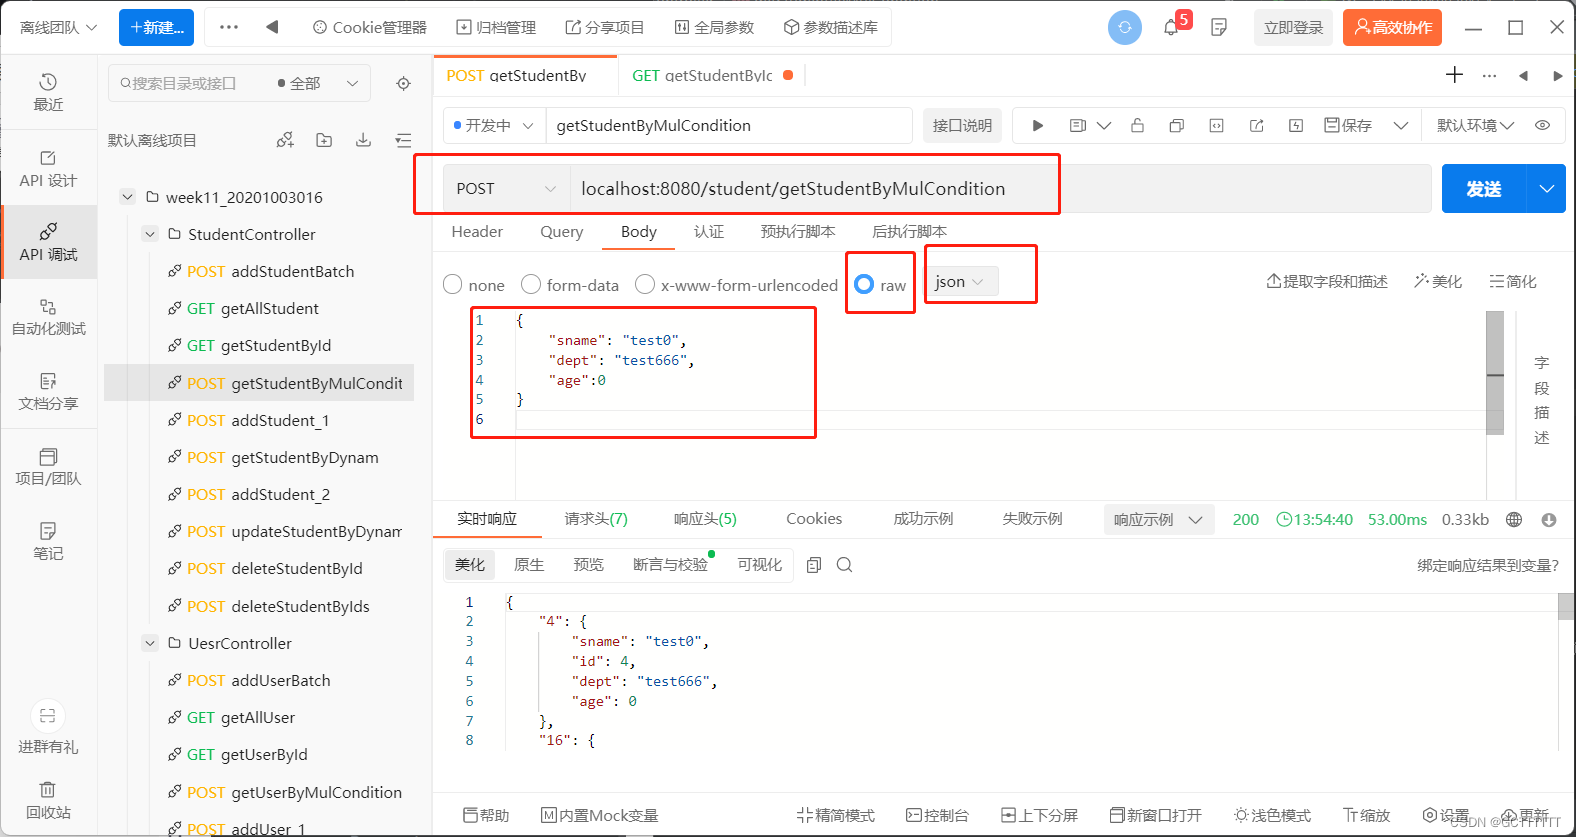Open the json format dropdown
This screenshot has height=837, width=1576.
(962, 282)
